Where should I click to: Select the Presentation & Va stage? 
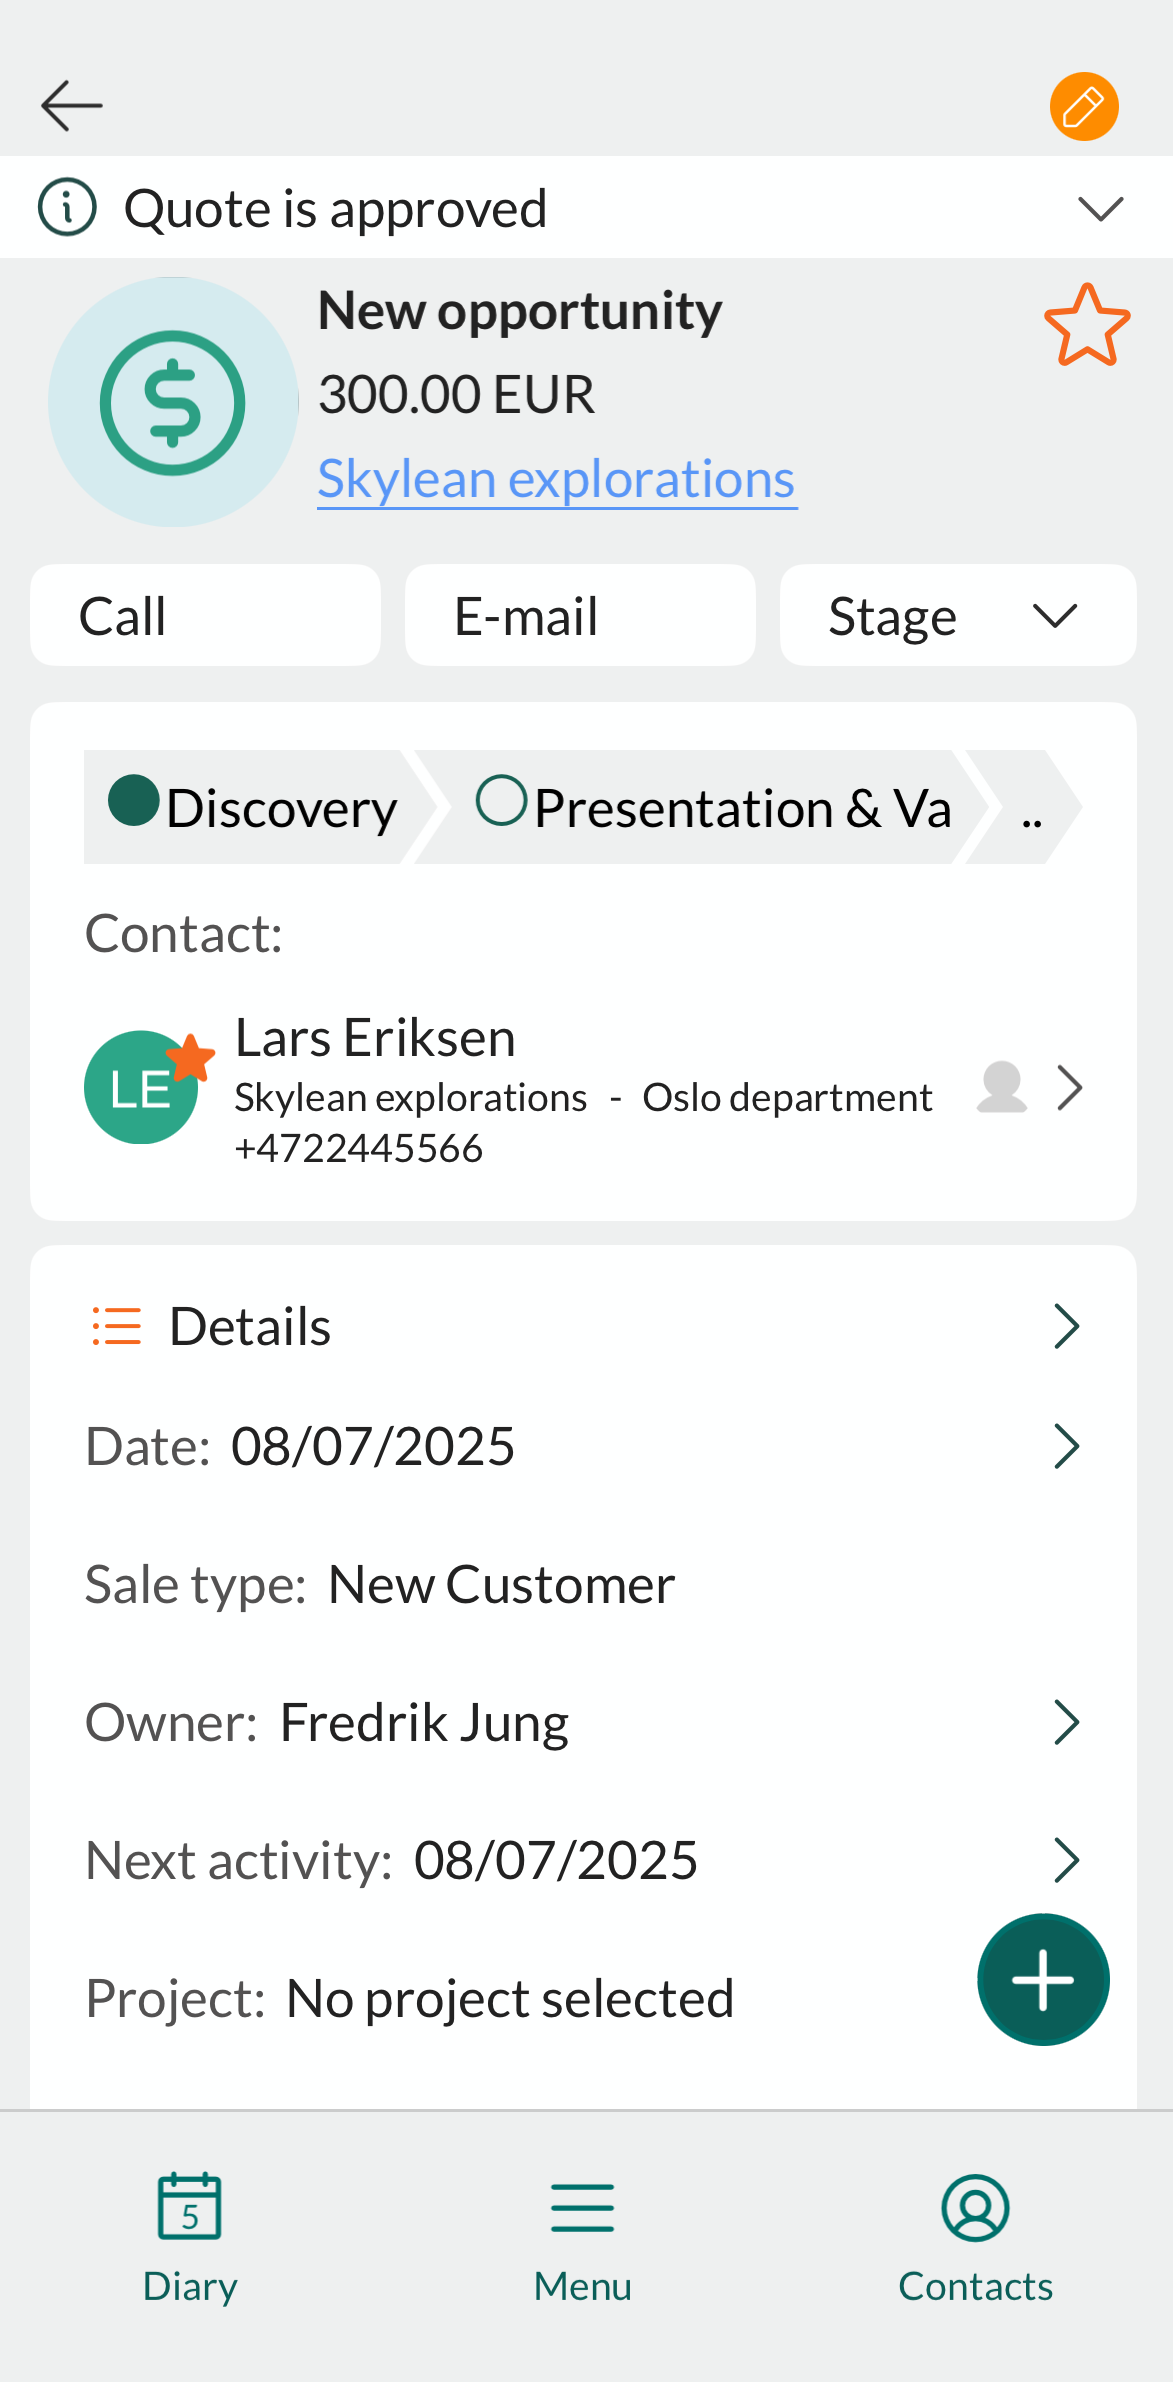(700, 807)
